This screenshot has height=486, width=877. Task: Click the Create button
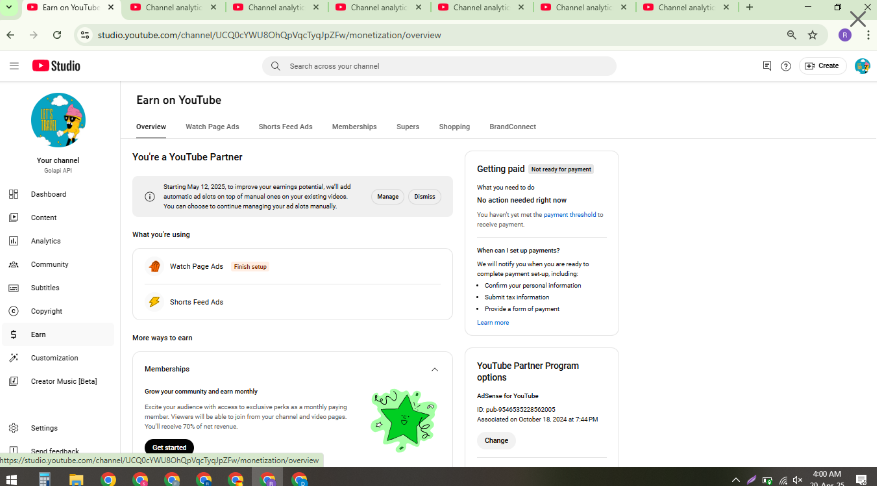(822, 66)
